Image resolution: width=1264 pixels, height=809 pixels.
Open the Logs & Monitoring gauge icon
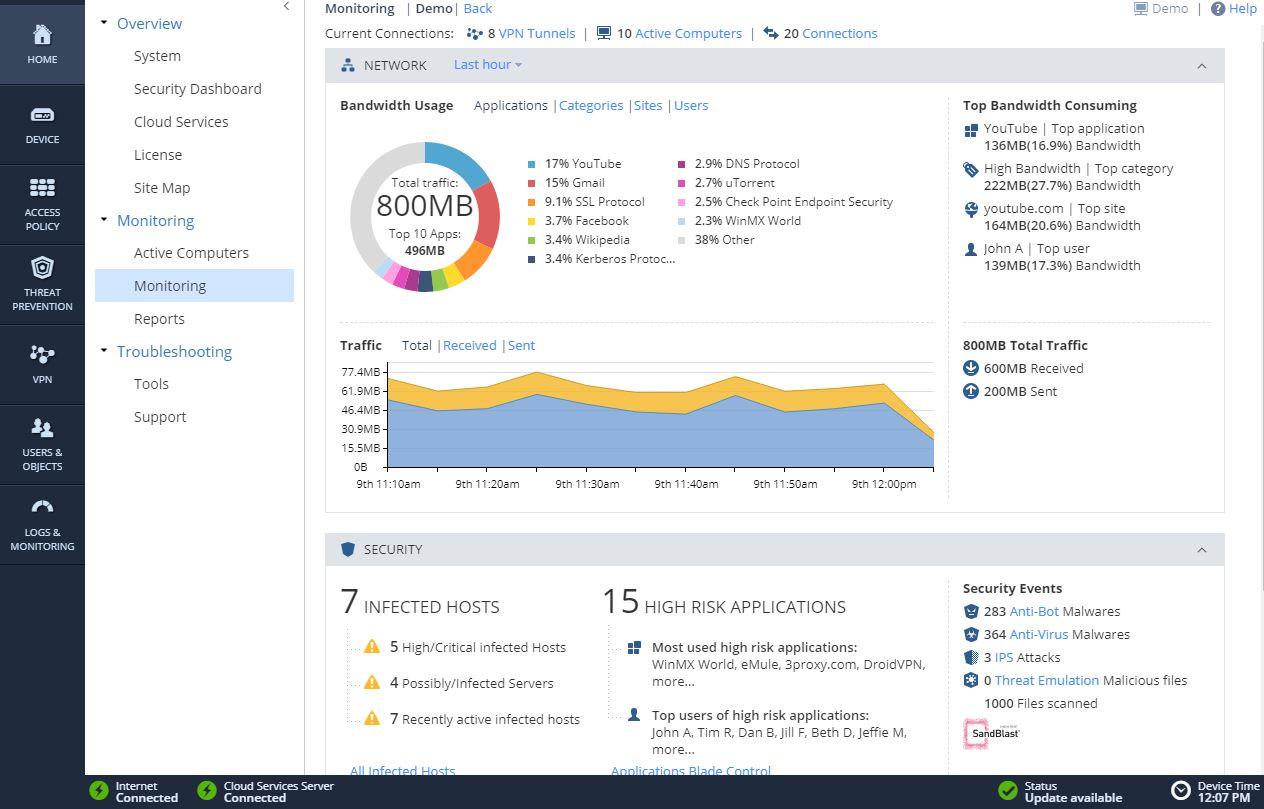pos(42,508)
